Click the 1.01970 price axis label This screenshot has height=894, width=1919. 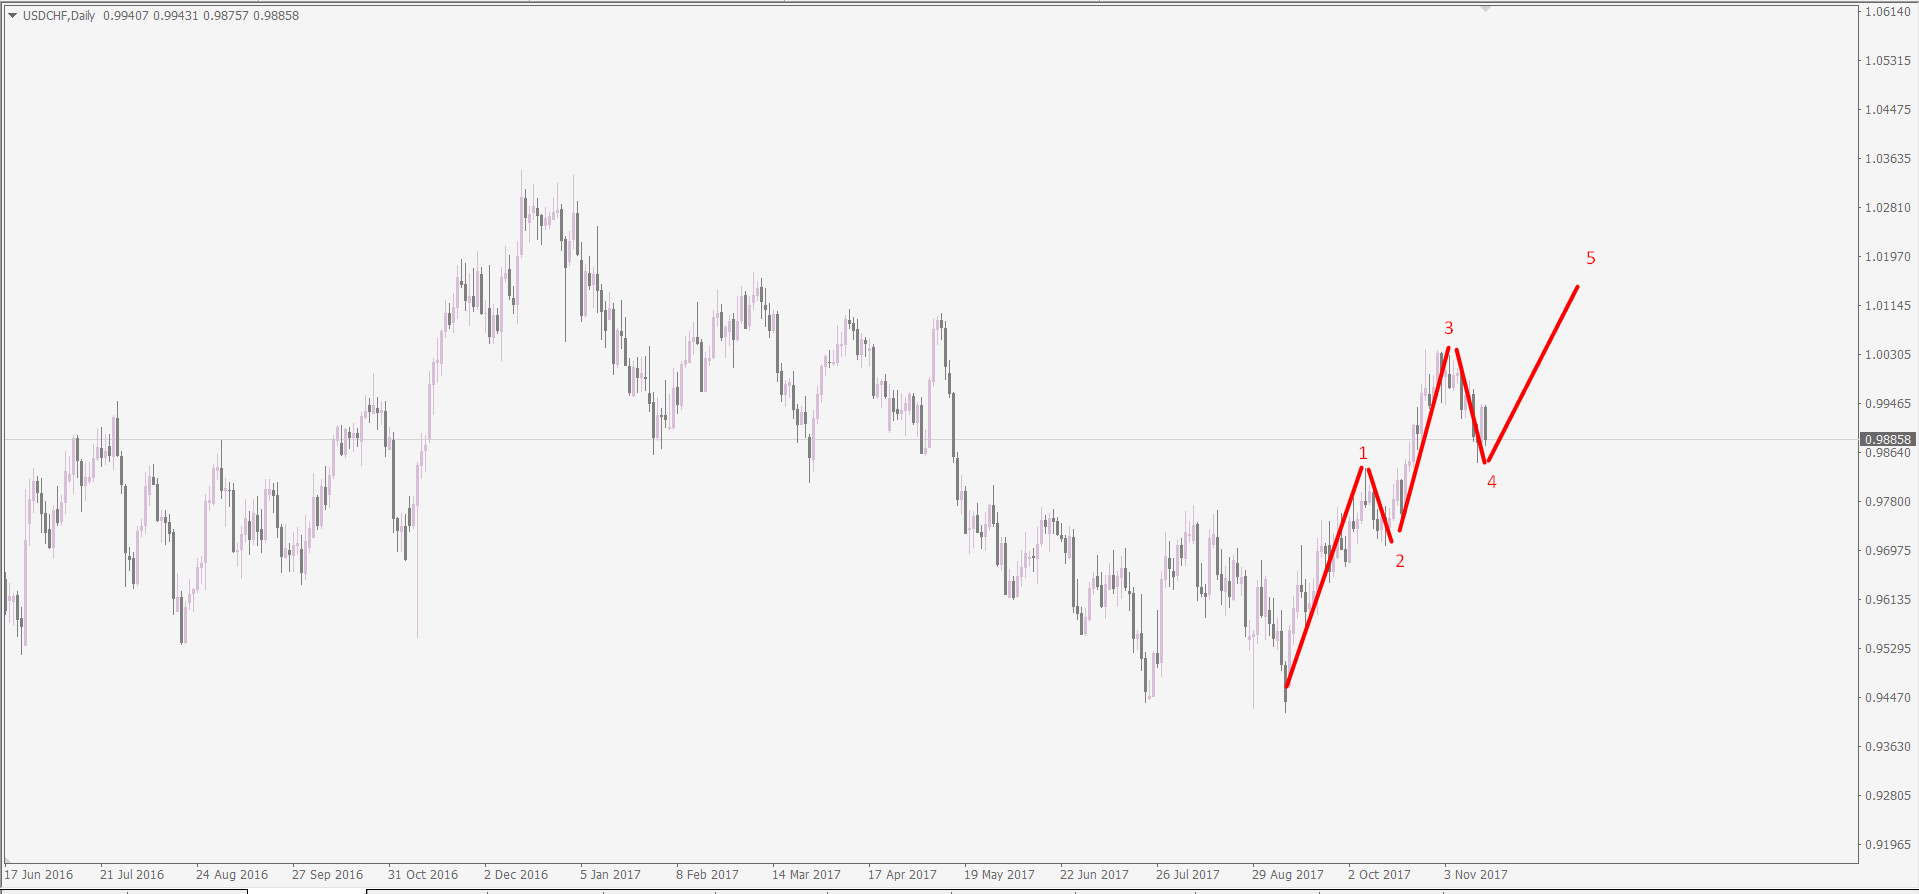(x=1888, y=257)
